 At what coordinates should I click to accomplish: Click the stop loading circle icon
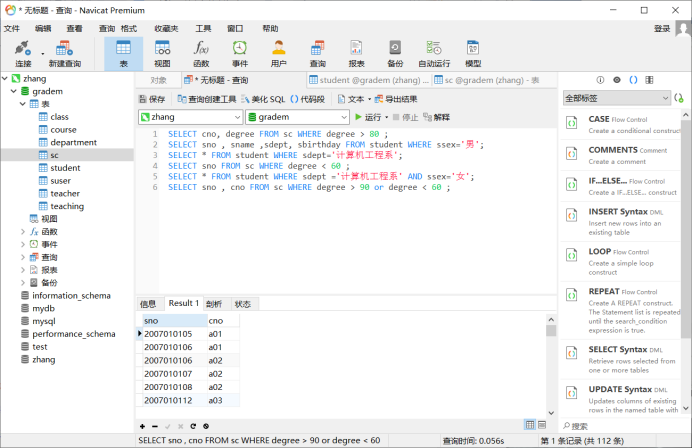pos(206,426)
